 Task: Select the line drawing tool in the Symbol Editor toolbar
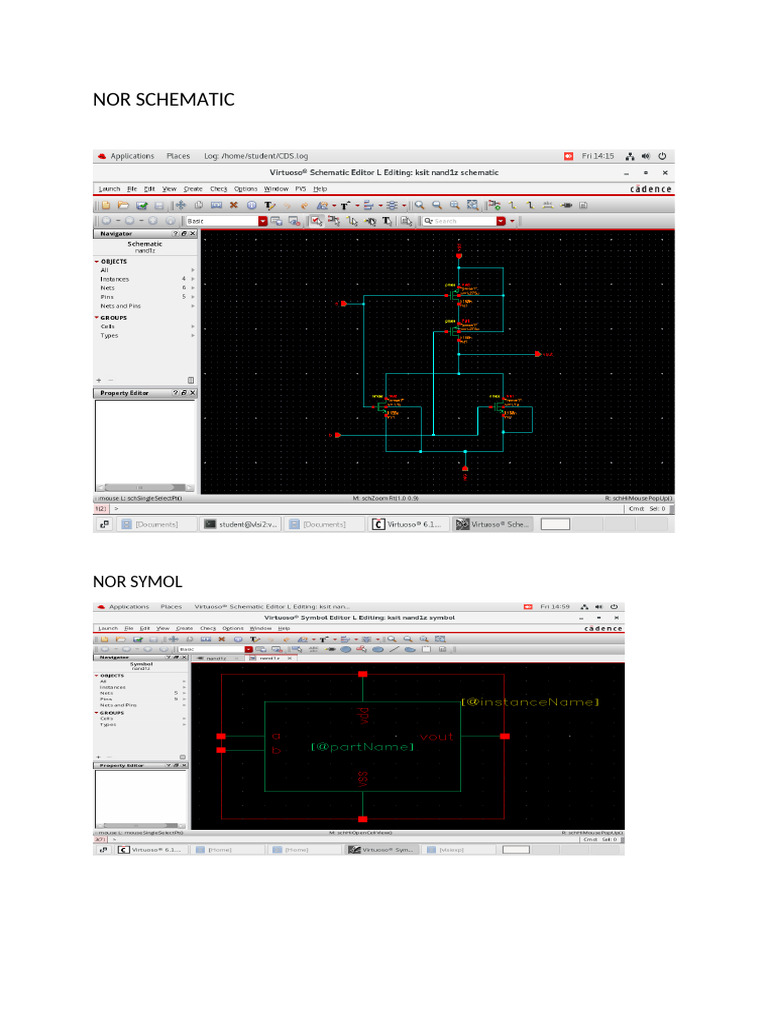tap(394, 650)
